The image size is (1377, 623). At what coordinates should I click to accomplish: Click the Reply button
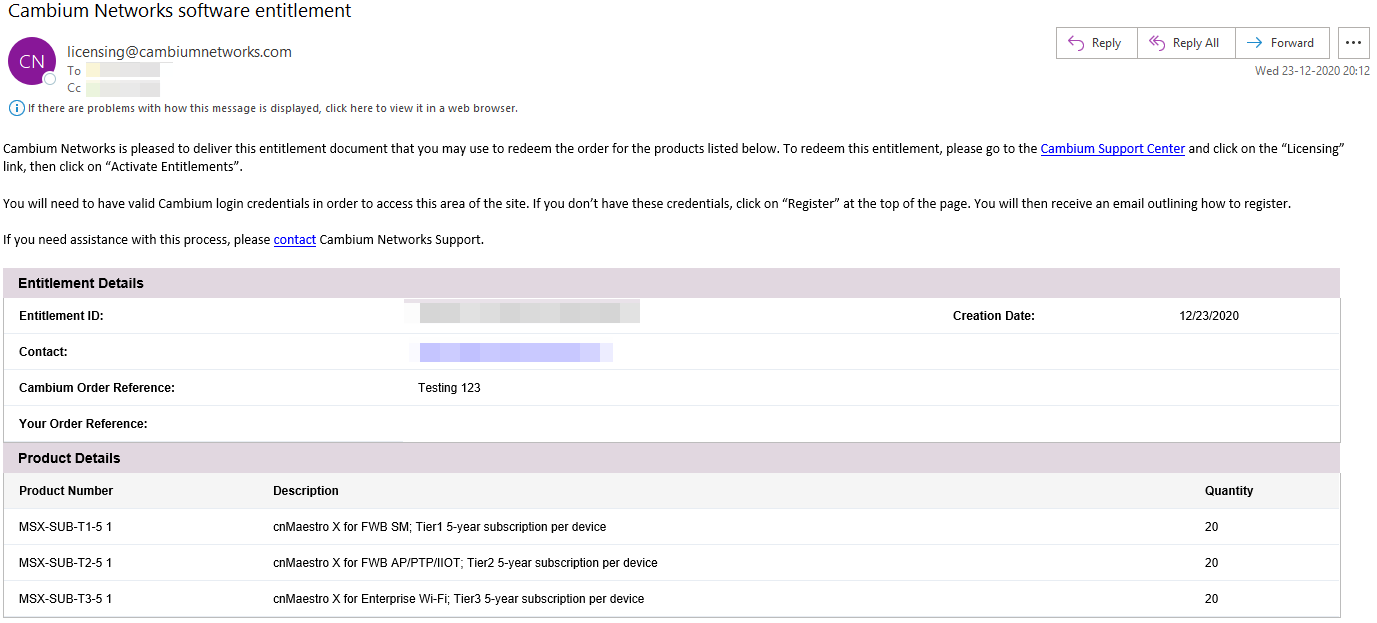pyautogui.click(x=1096, y=43)
